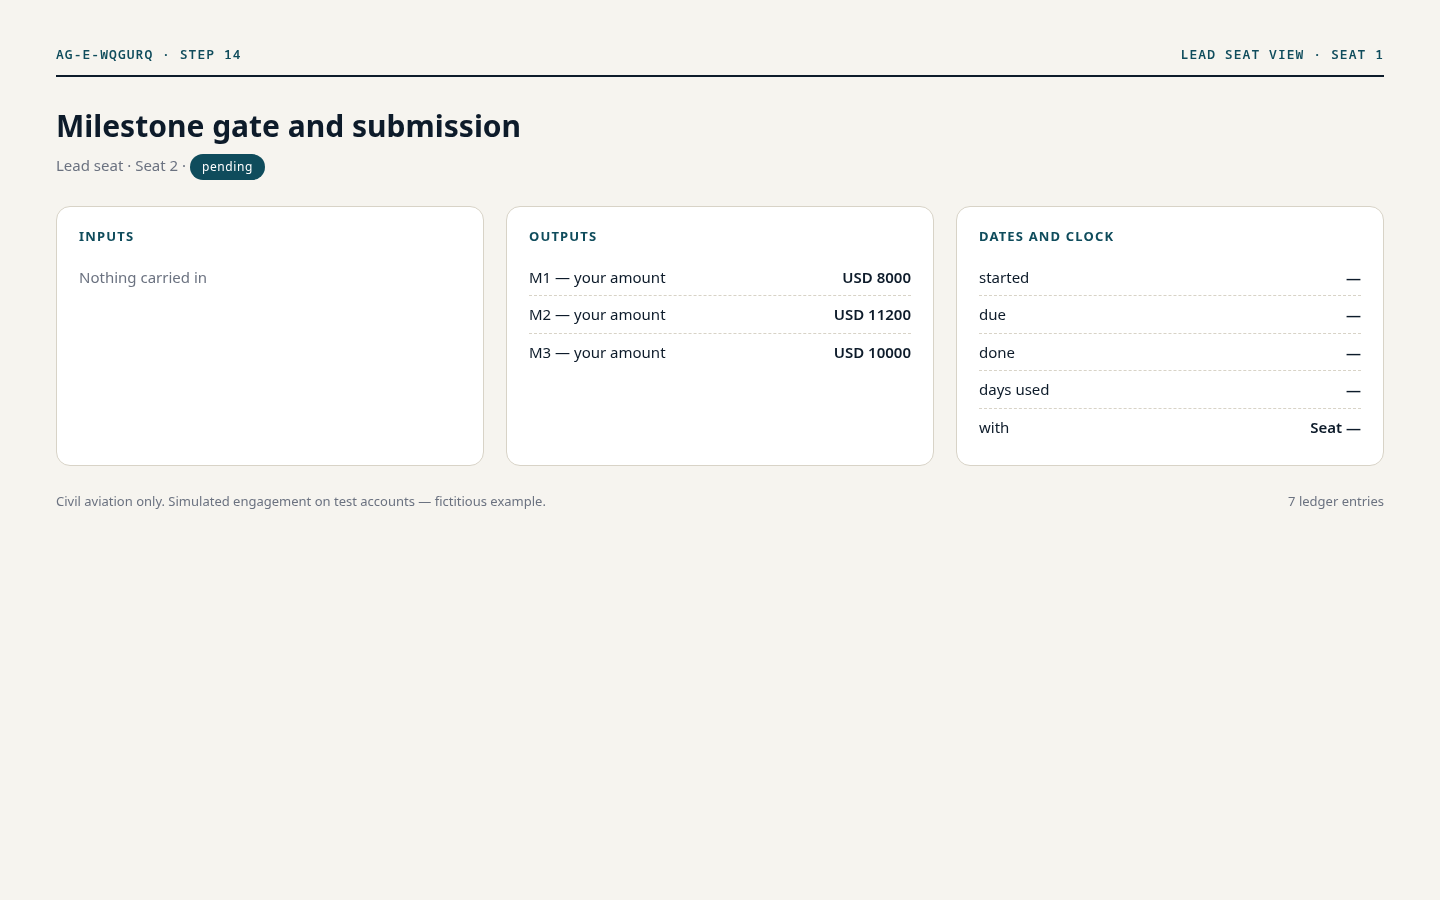Screen dimensions: 1440x900
Task: Click the due row label
Action: coord(992,315)
